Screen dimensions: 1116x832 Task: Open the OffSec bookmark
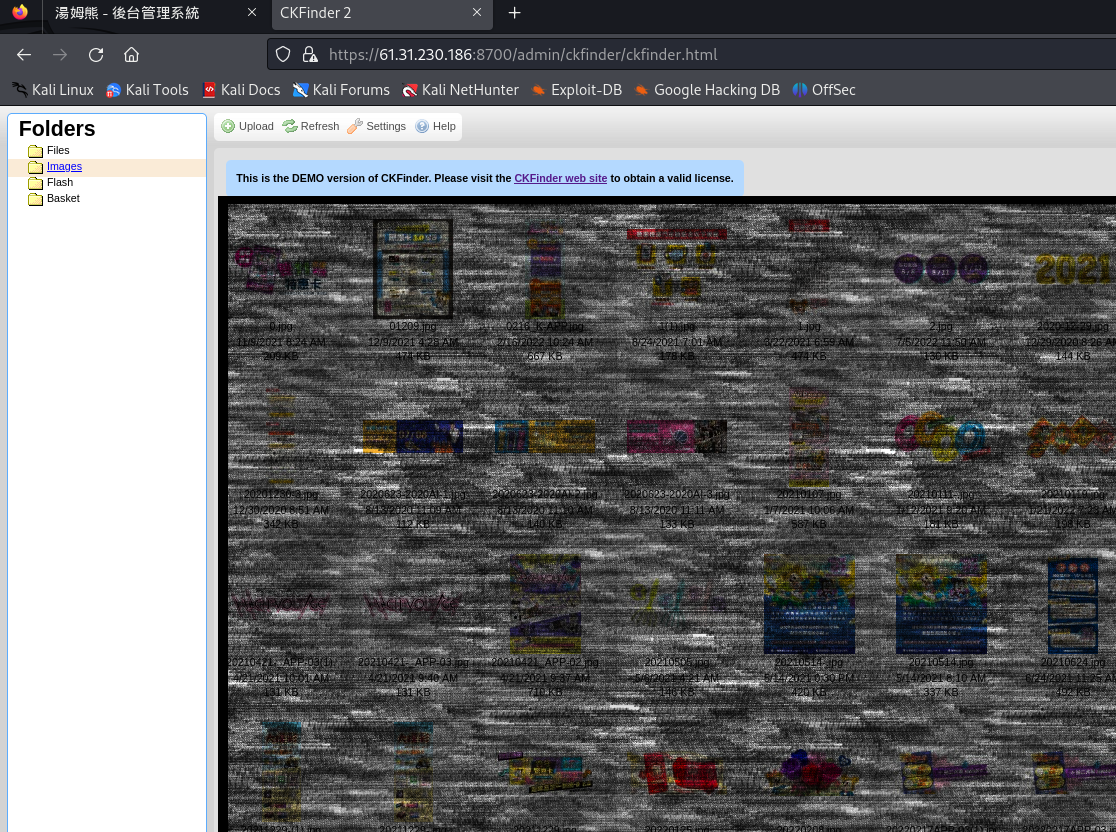pyautogui.click(x=824, y=90)
